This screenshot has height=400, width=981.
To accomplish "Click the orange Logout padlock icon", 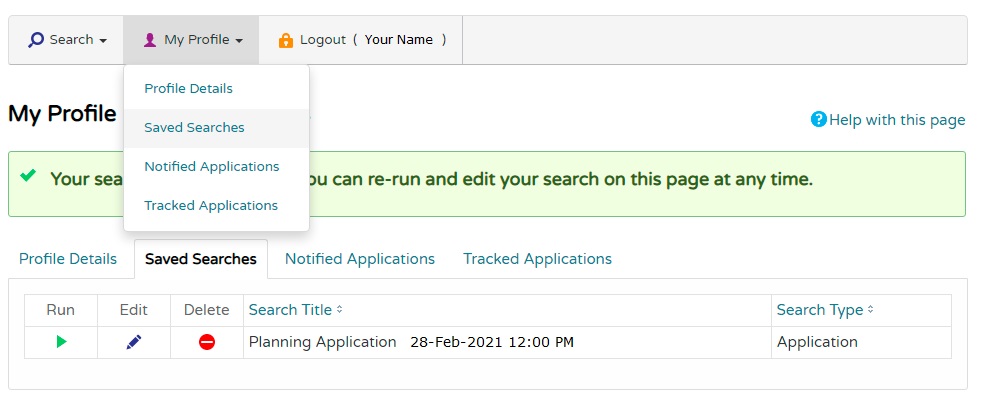I will [286, 40].
